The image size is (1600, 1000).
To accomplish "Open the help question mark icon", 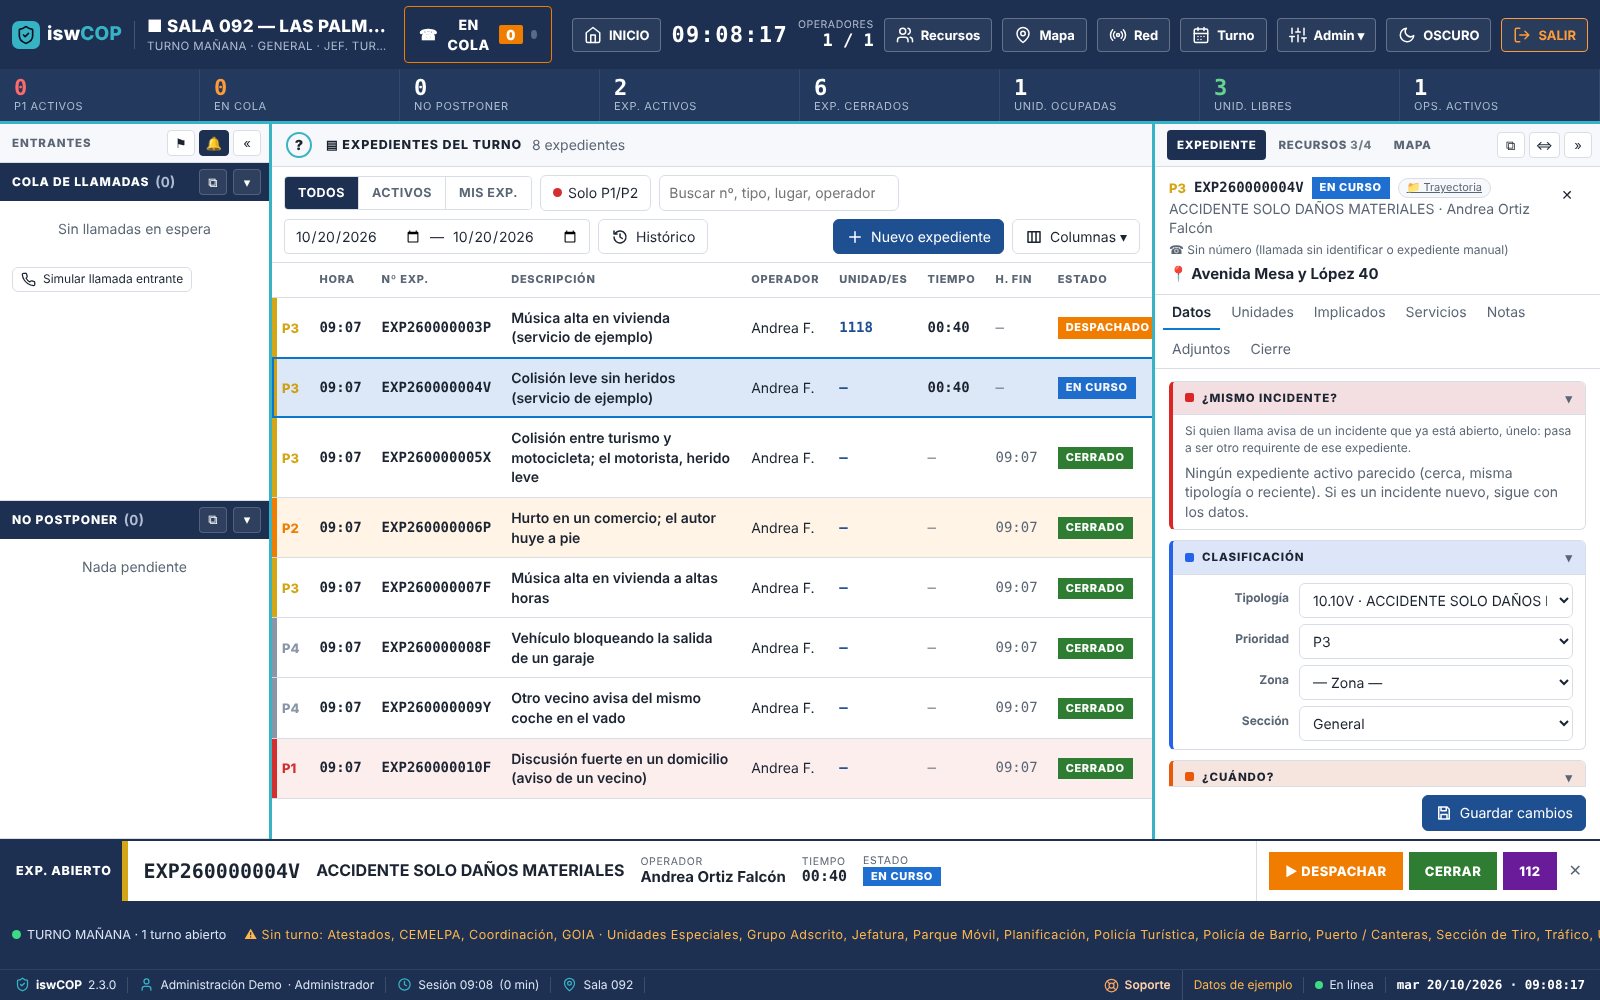I will [x=298, y=145].
